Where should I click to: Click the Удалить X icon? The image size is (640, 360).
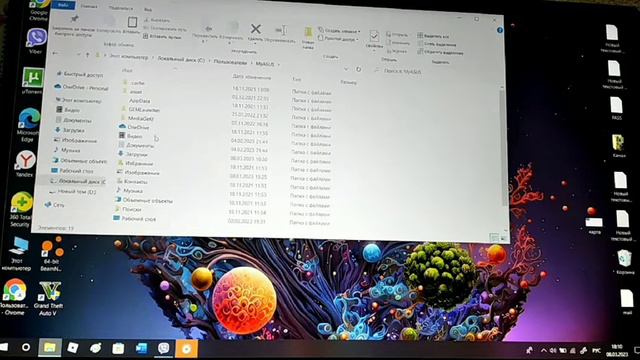pos(256,29)
